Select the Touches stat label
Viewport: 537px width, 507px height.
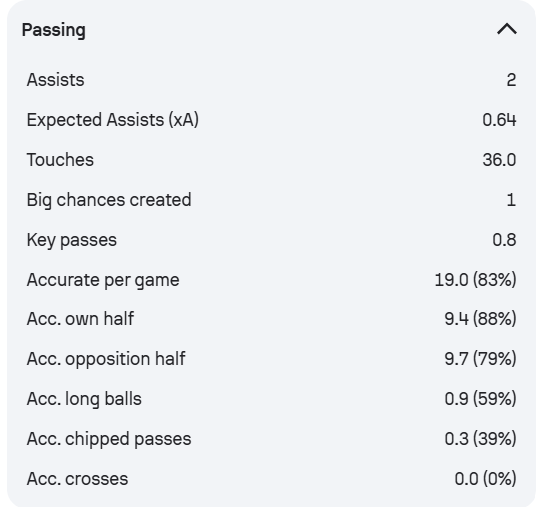[60, 160]
